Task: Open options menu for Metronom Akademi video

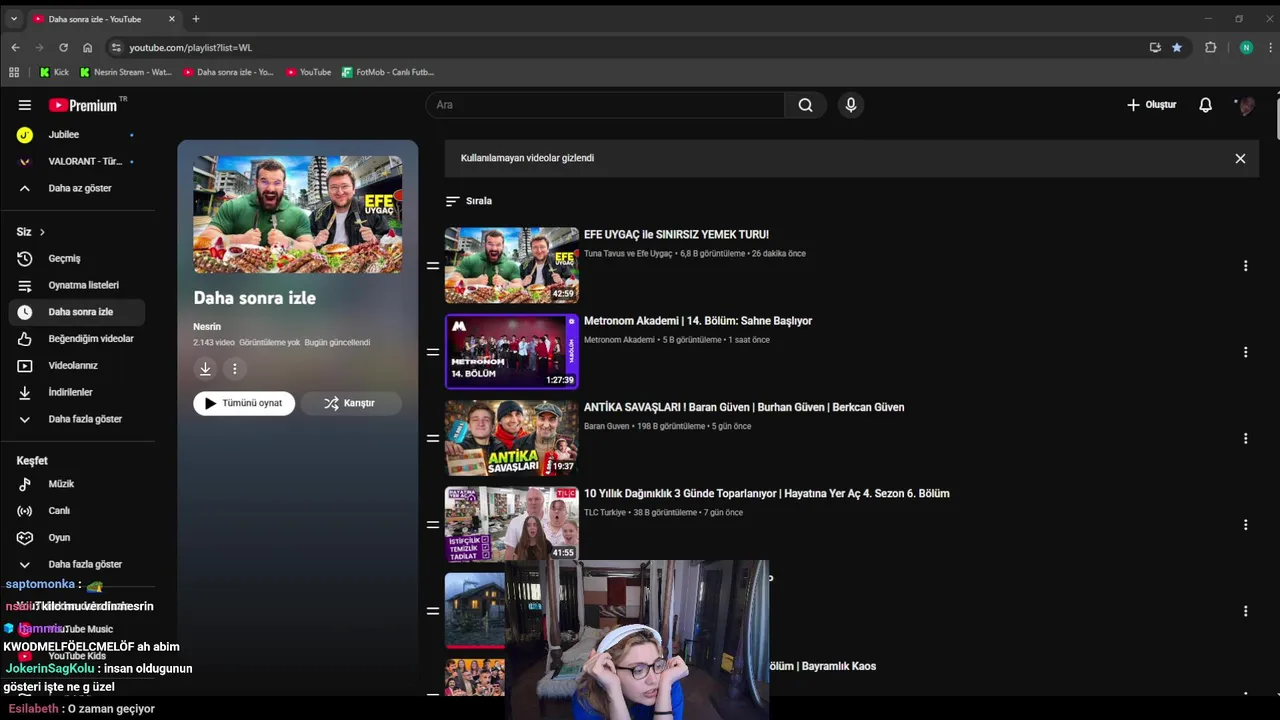Action: [x=1245, y=352]
